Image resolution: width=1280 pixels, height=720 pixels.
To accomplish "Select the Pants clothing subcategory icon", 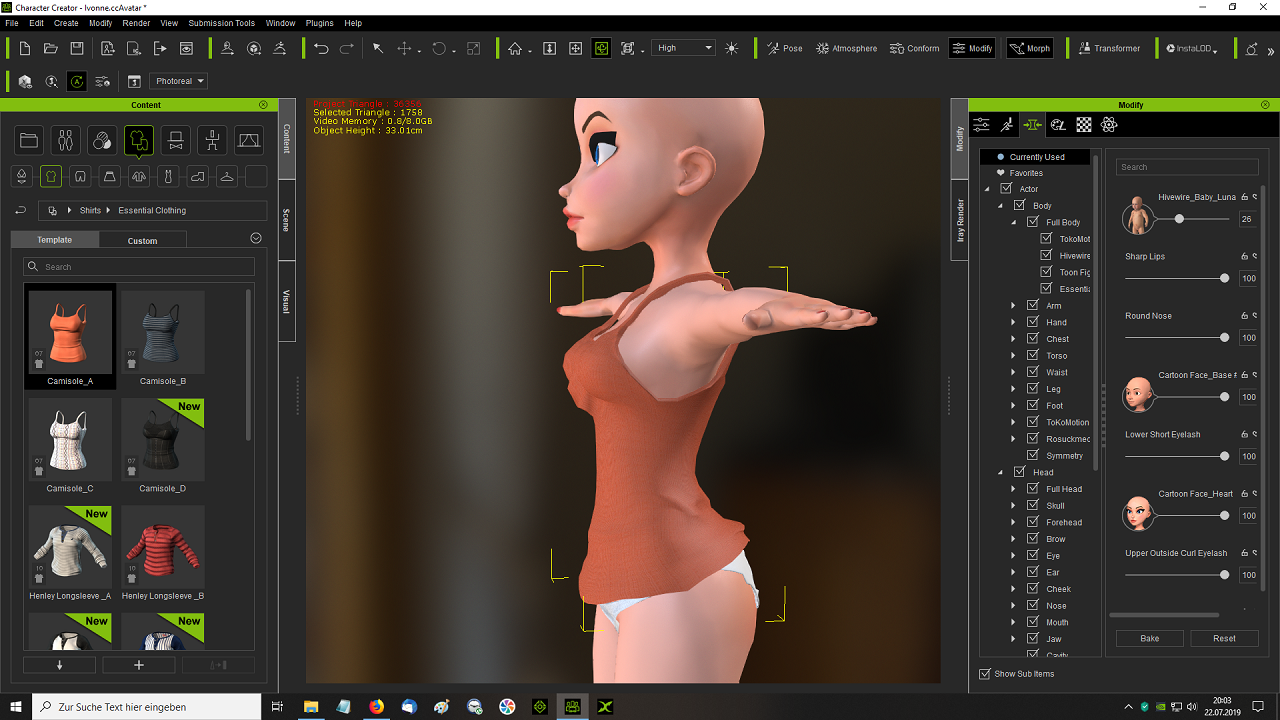I will pyautogui.click(x=81, y=177).
